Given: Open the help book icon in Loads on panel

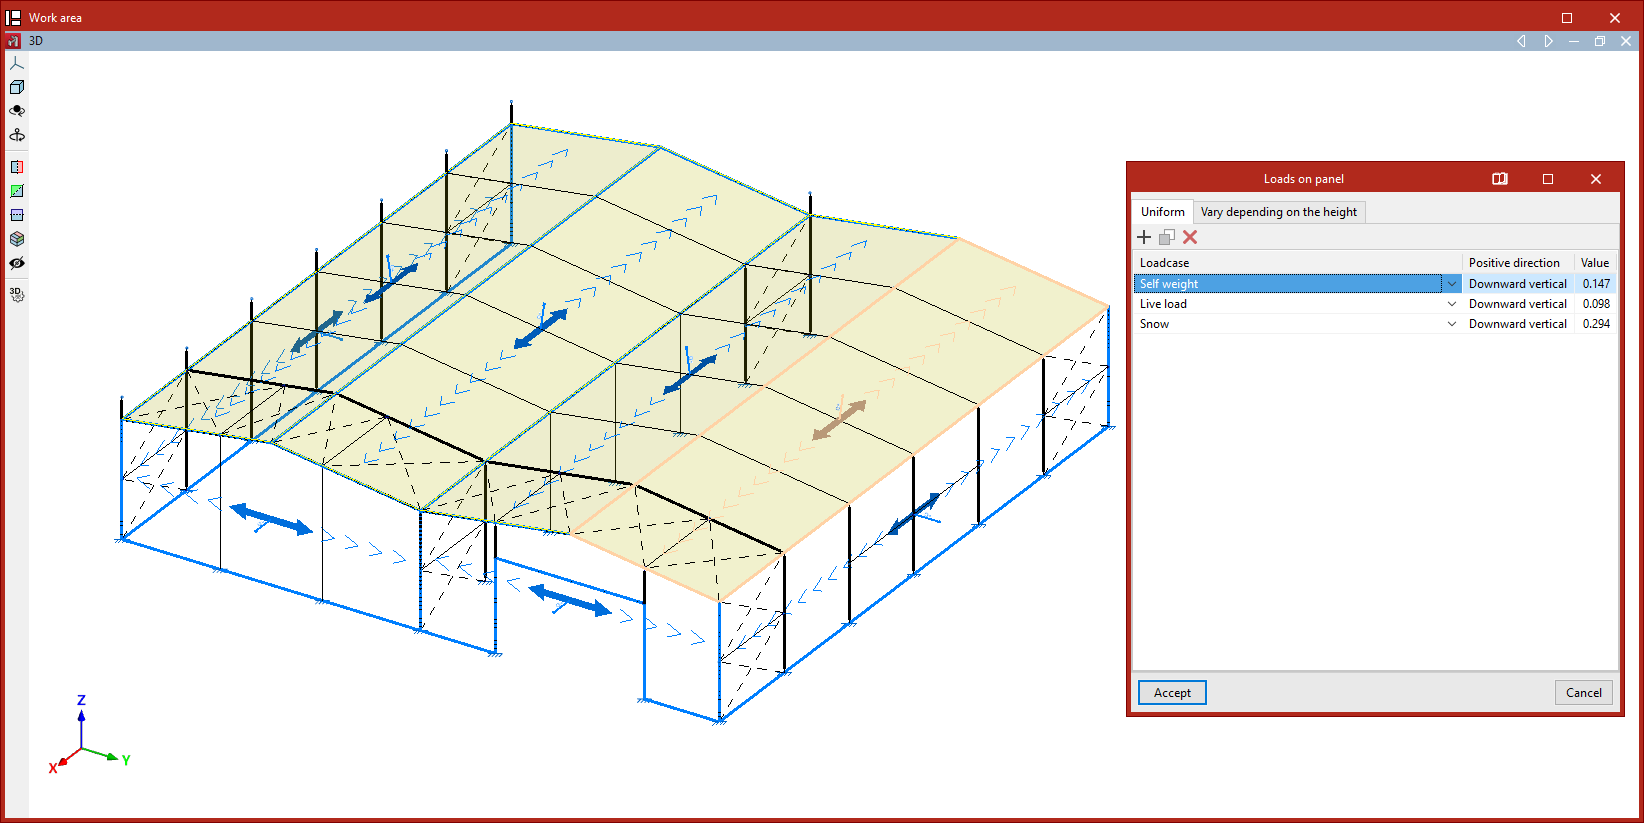Looking at the screenshot, I should 1500,179.
